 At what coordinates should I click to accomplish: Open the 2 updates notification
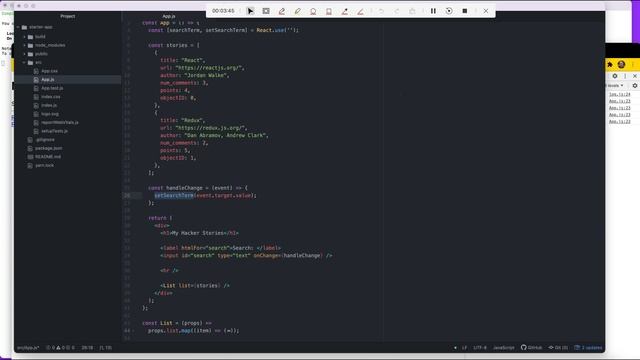pyautogui.click(x=588, y=348)
